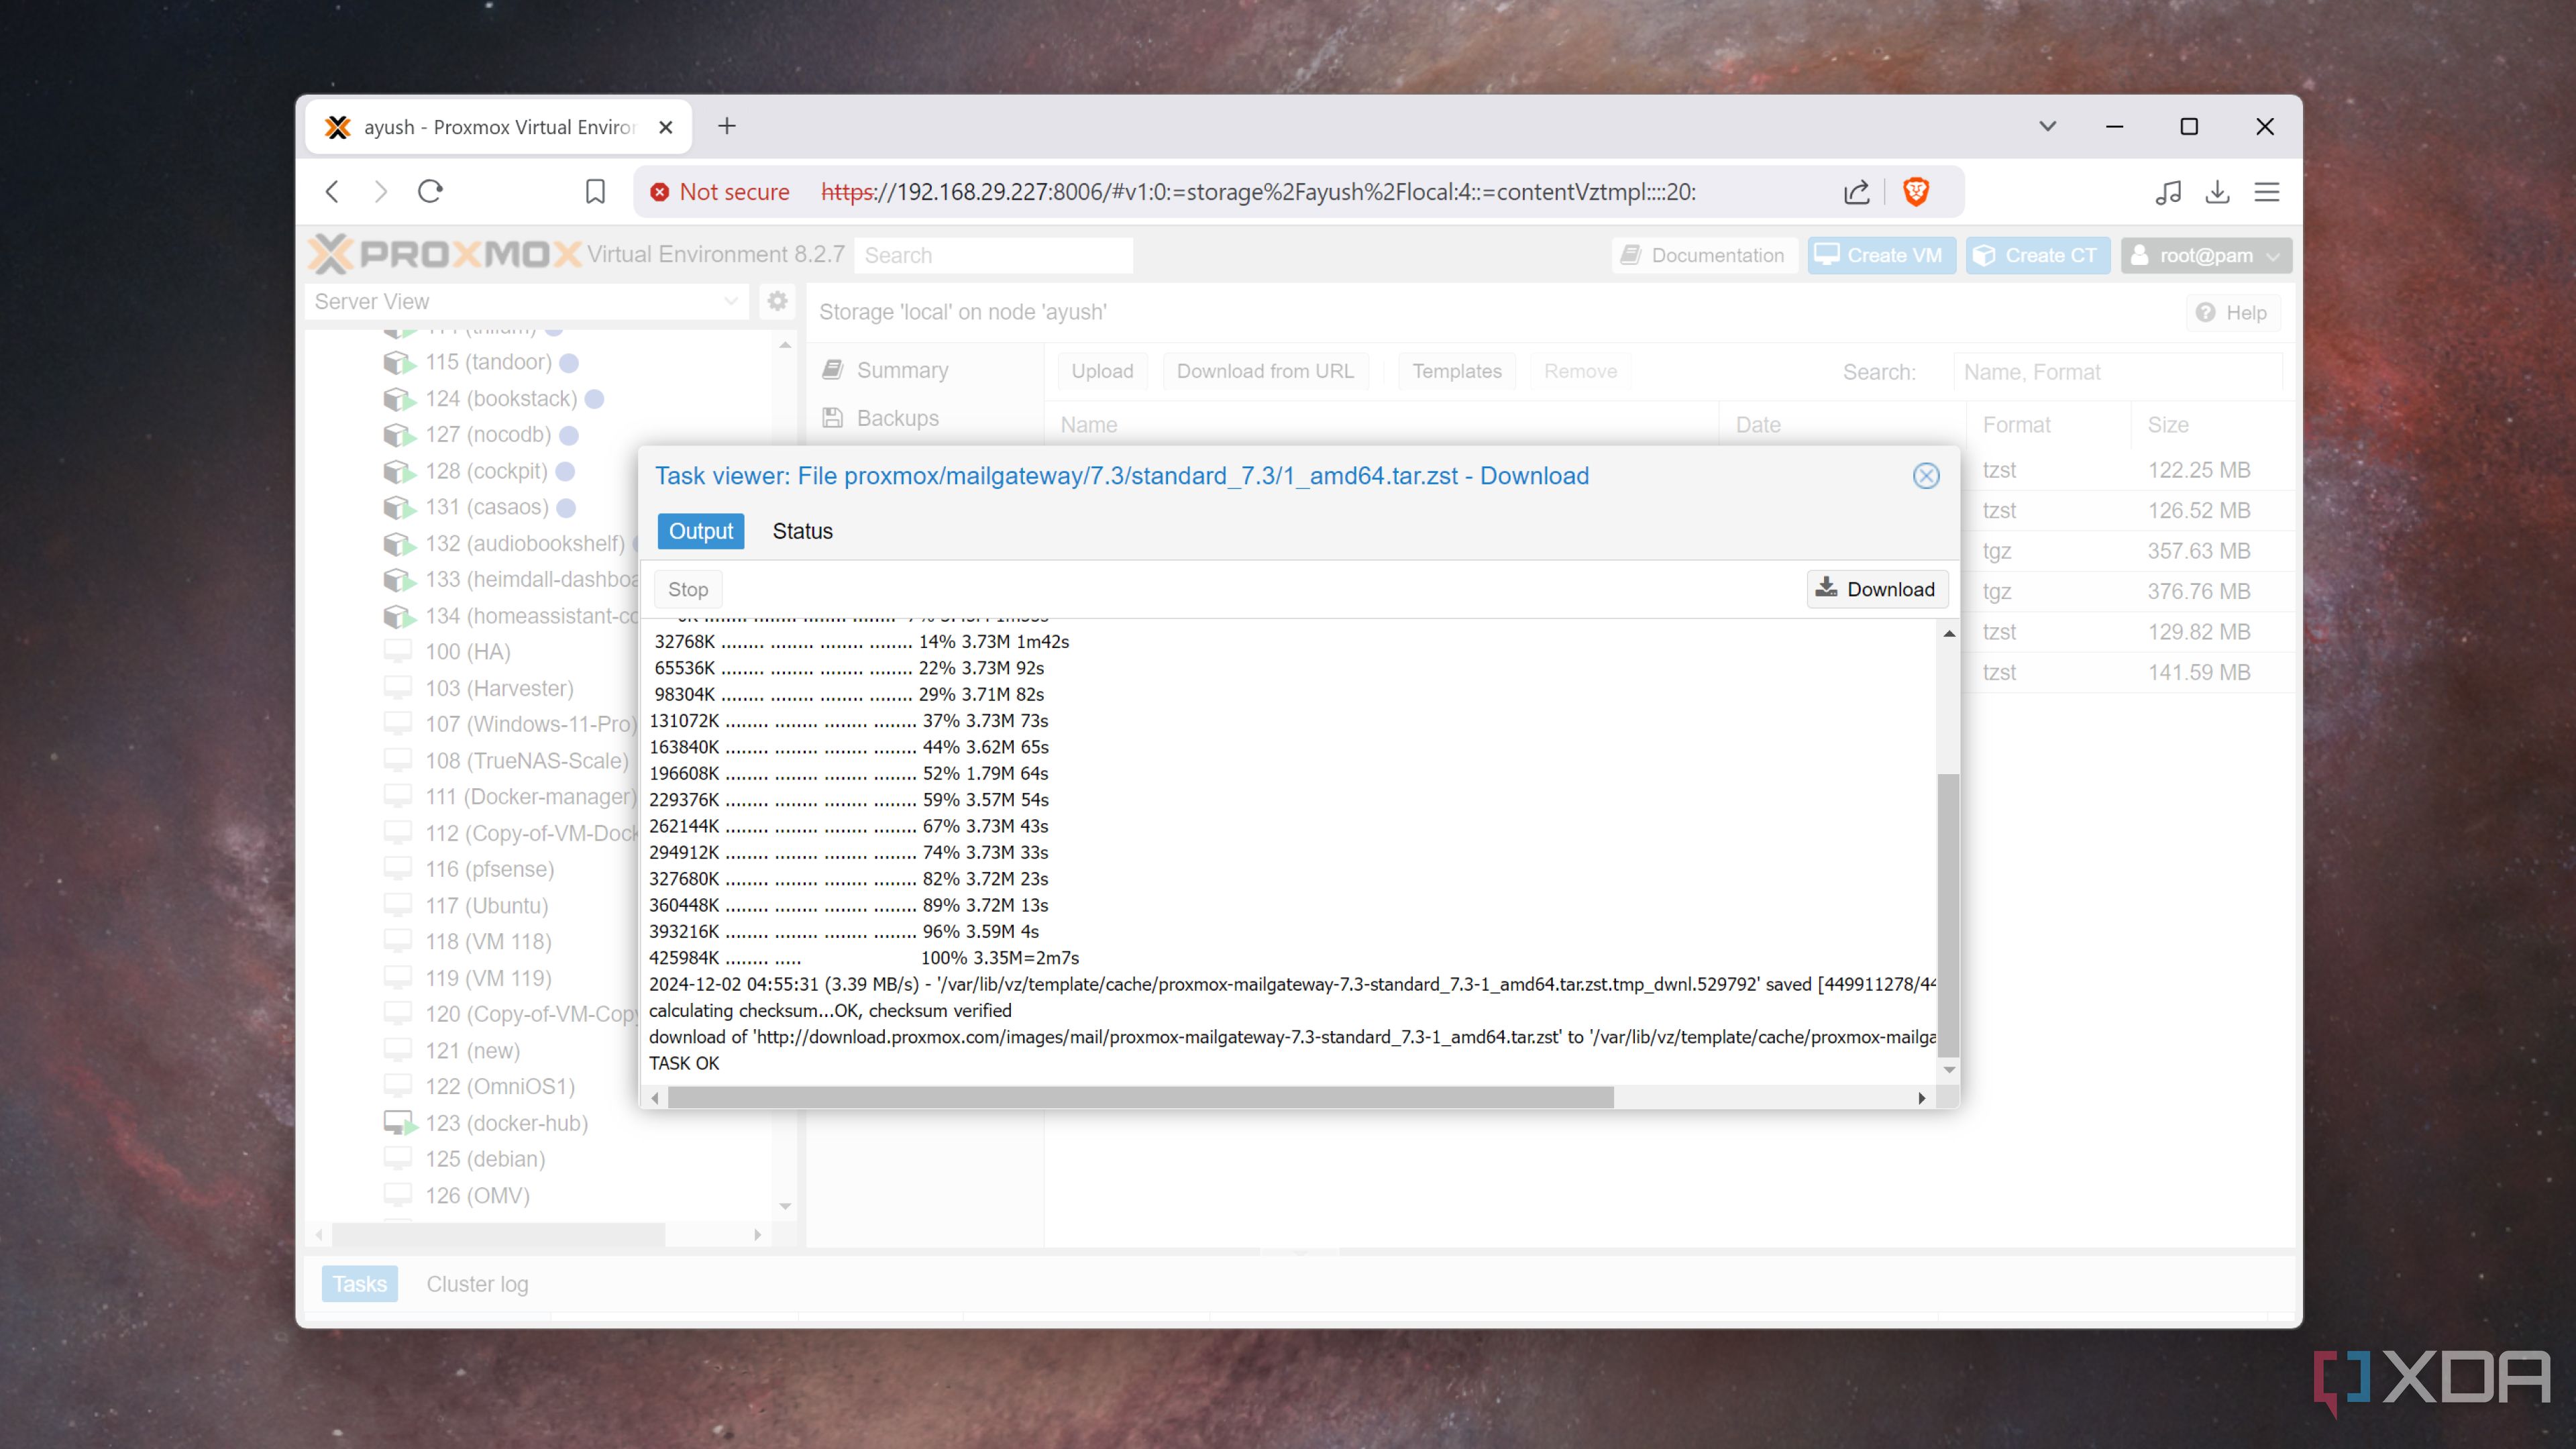The height and width of the screenshot is (1449, 2576).
Task: Close the Proxmox browser tab
Action: (x=666, y=127)
